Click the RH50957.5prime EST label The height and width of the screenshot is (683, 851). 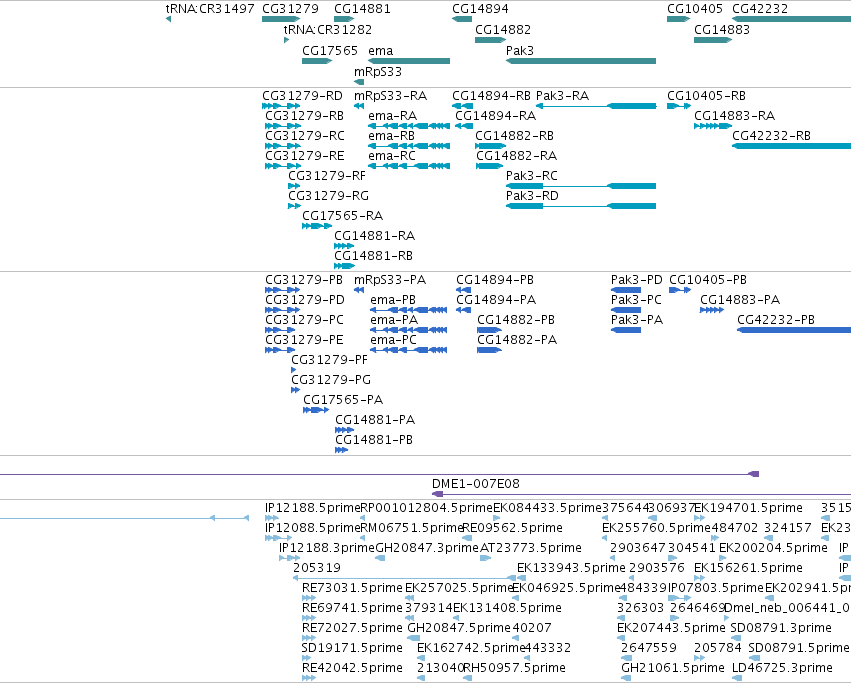[x=514, y=668]
